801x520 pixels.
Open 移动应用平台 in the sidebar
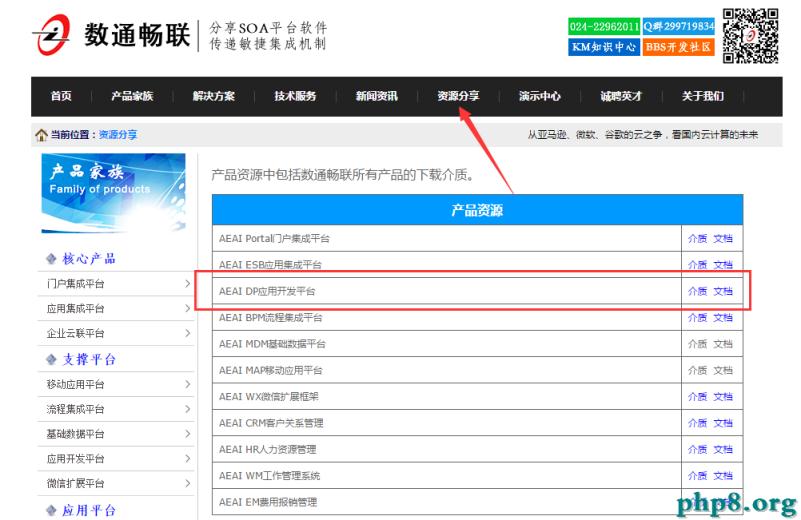pos(76,385)
